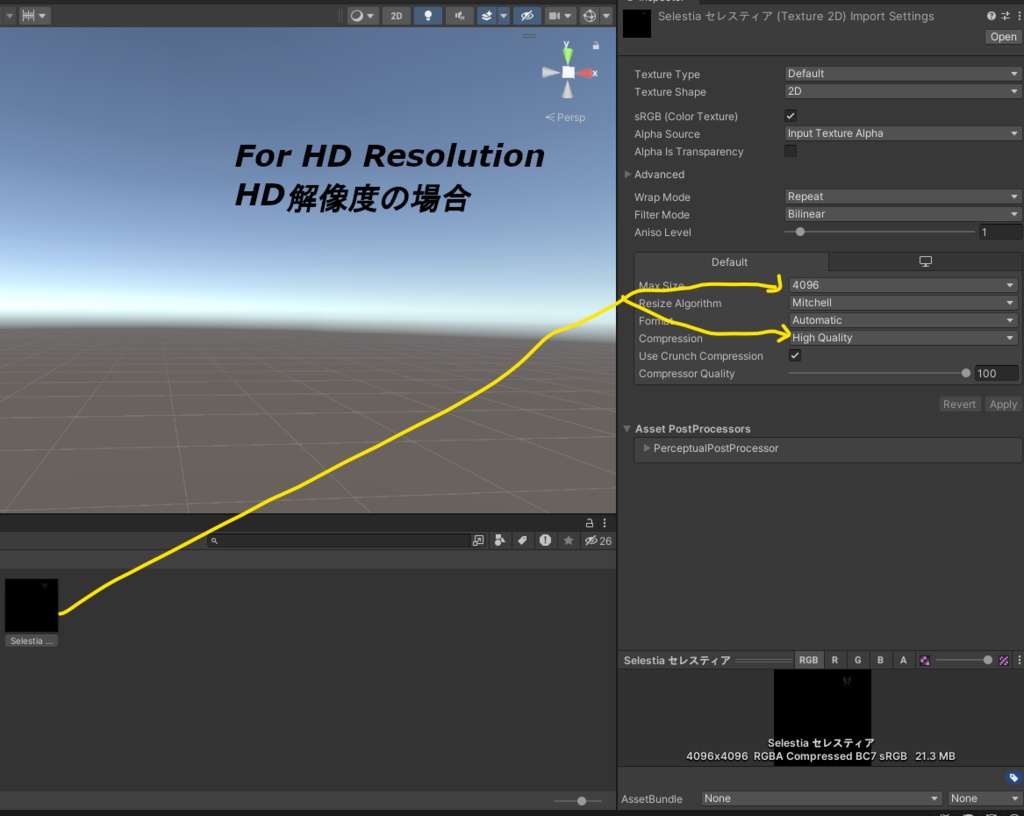Image resolution: width=1024 pixels, height=816 pixels.
Task: Open the AssetBundle variant dropdown
Action: click(984, 798)
